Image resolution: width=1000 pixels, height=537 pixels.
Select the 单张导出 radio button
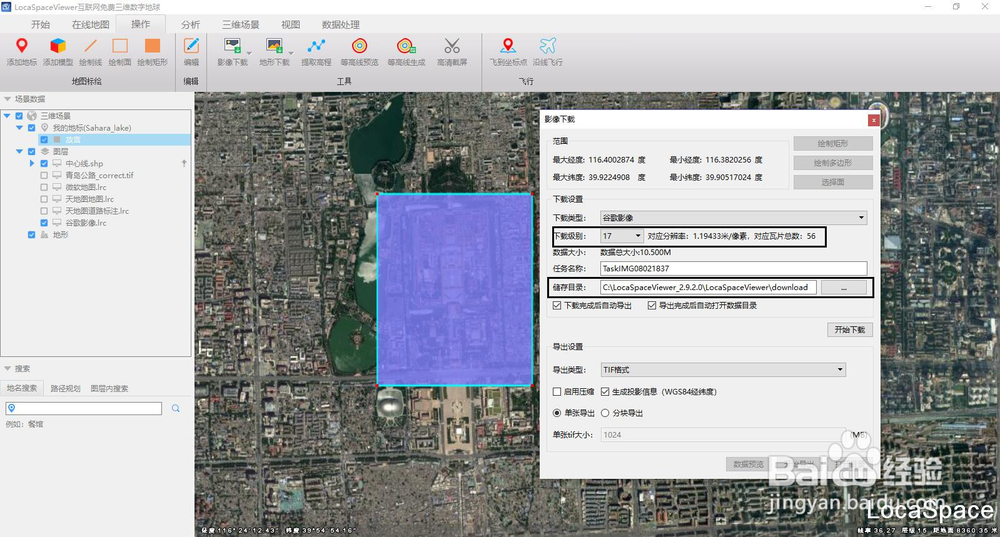coord(557,413)
